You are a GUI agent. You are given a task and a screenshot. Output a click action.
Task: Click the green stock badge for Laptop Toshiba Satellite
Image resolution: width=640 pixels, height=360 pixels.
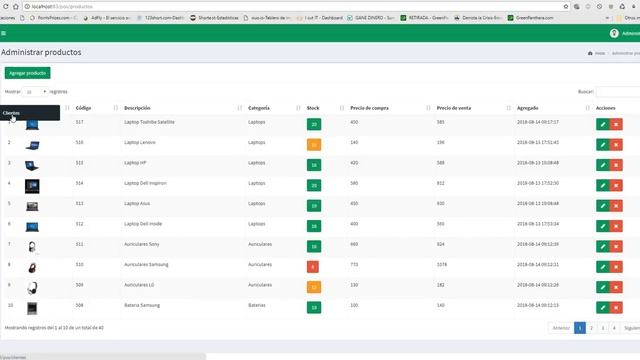click(314, 124)
